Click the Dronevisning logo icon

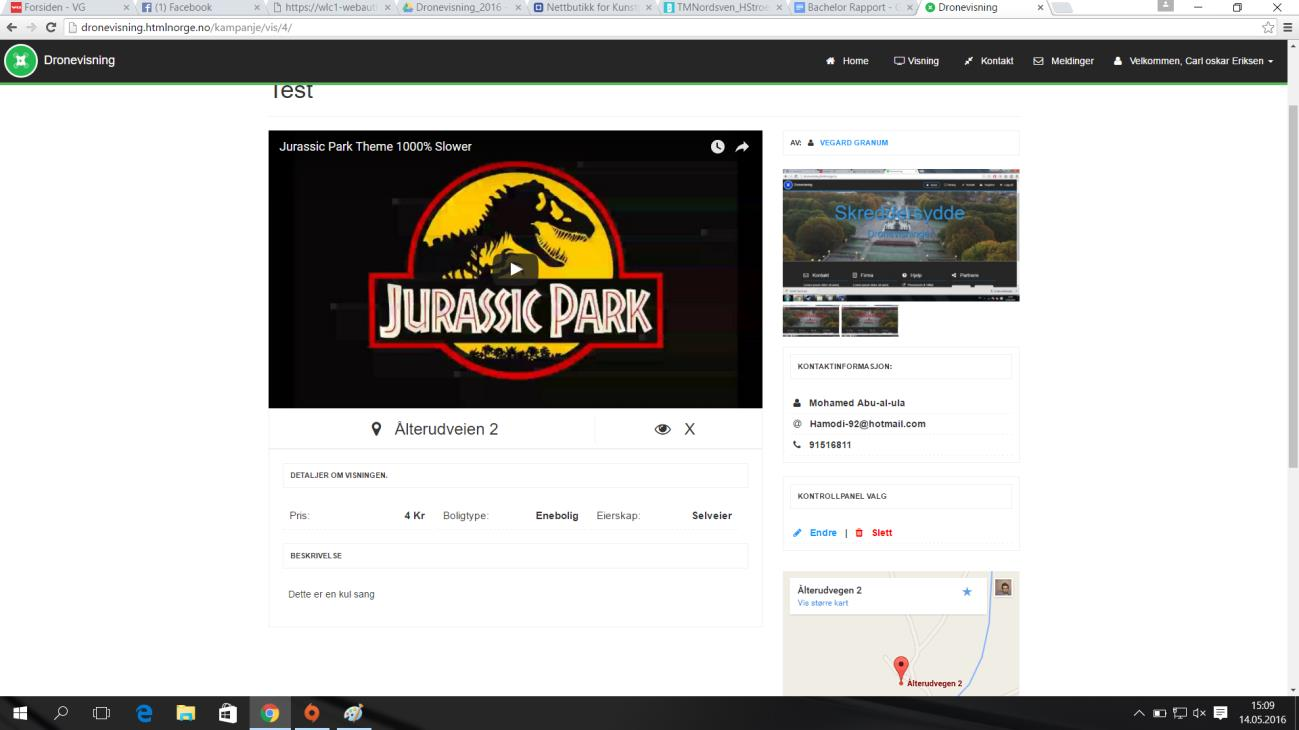coord(20,61)
